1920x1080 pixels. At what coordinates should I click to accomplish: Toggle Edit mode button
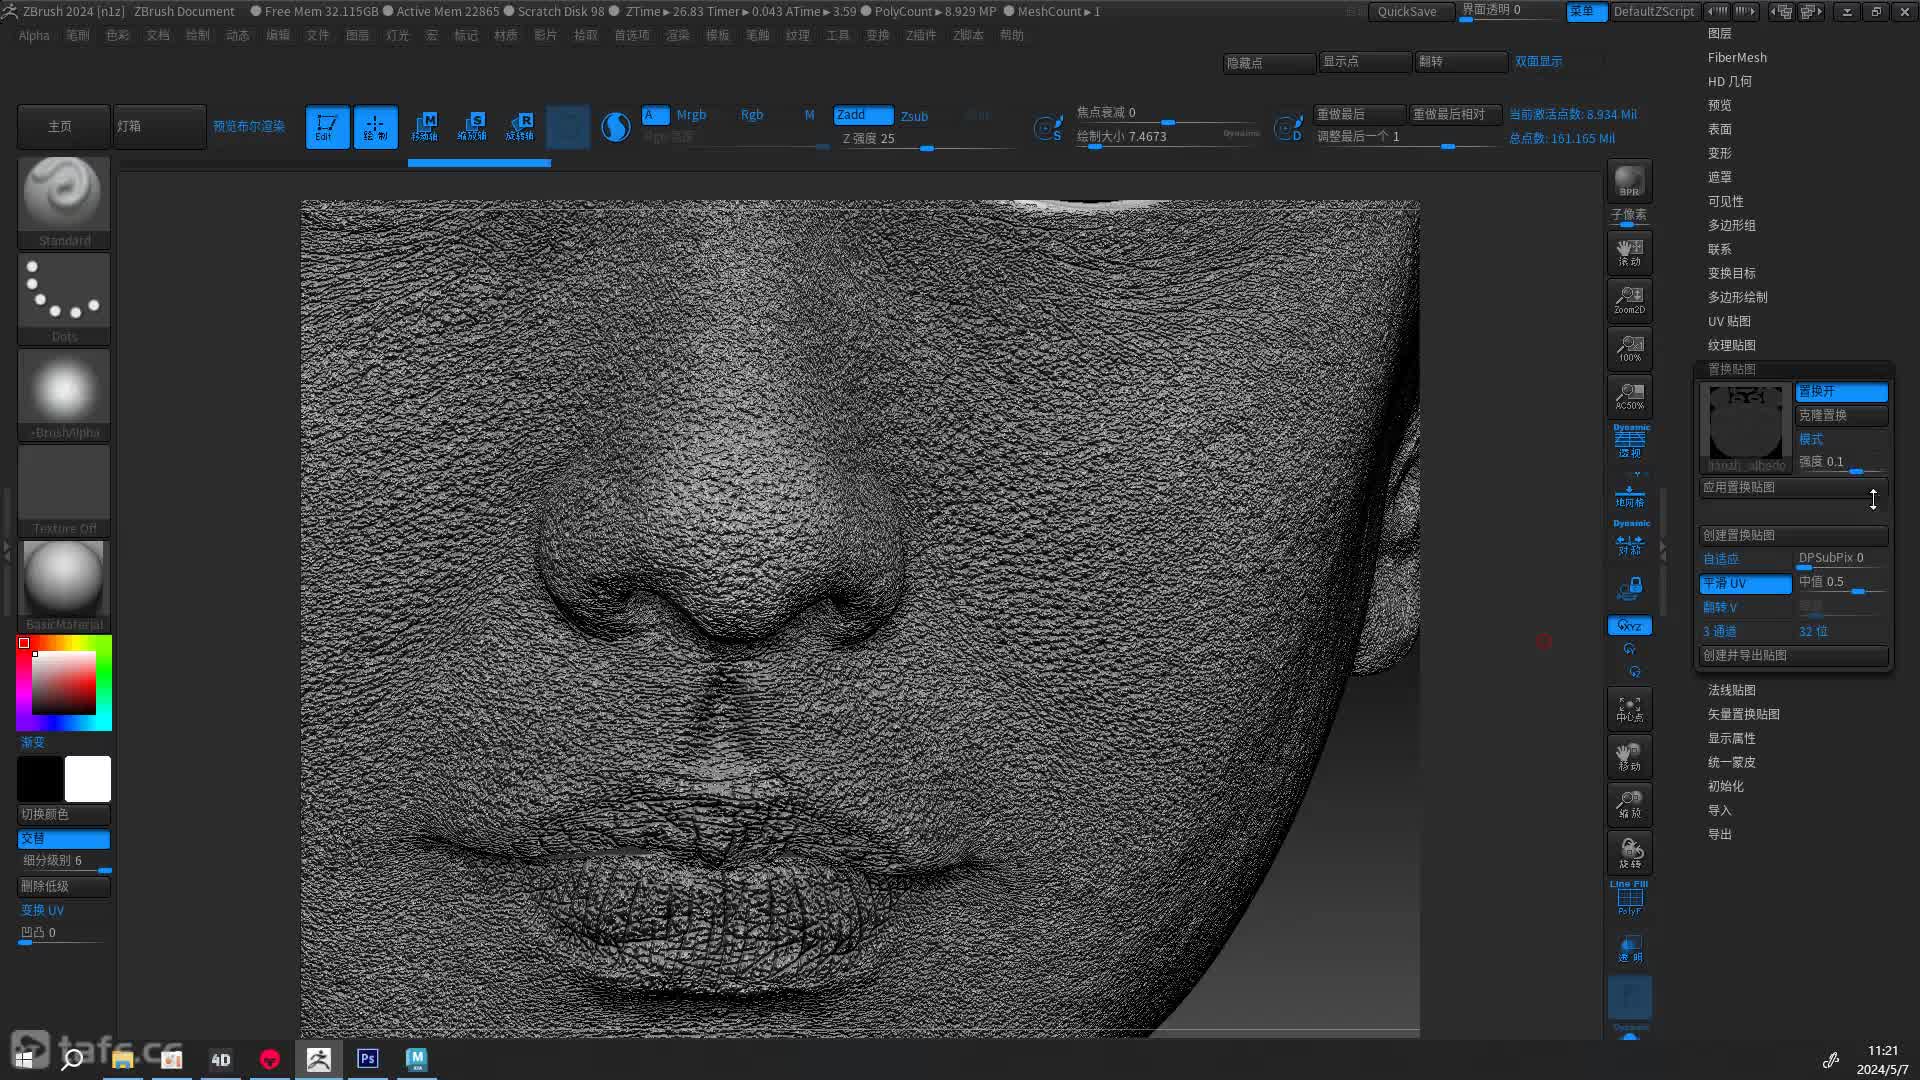pos(327,127)
